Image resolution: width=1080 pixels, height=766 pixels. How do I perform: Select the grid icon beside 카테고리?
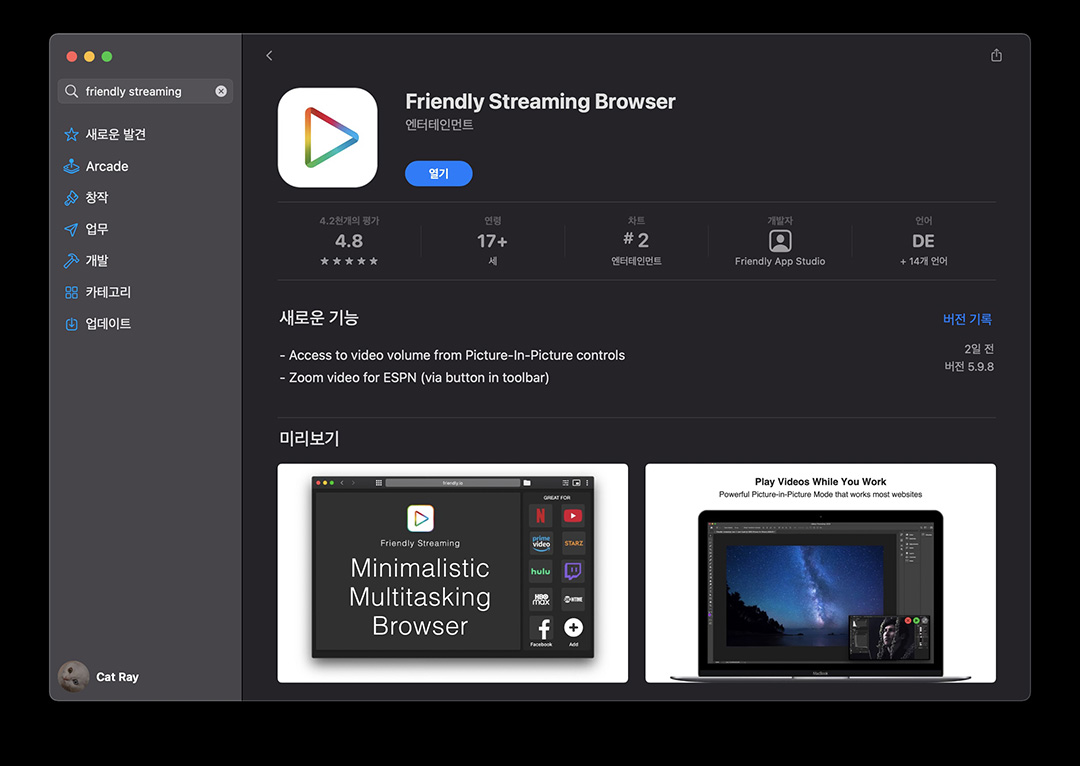coord(72,292)
